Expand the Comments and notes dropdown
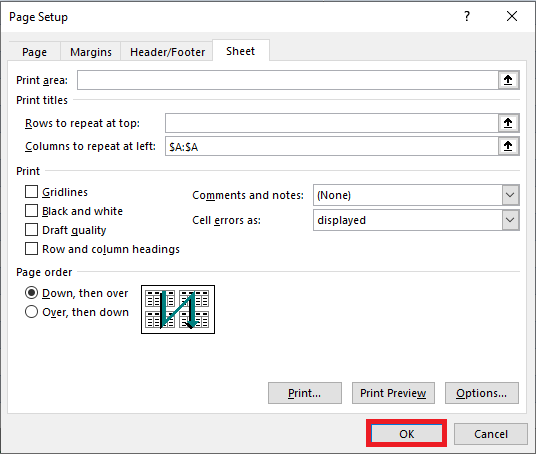Viewport: 536px width, 454px height. point(510,195)
